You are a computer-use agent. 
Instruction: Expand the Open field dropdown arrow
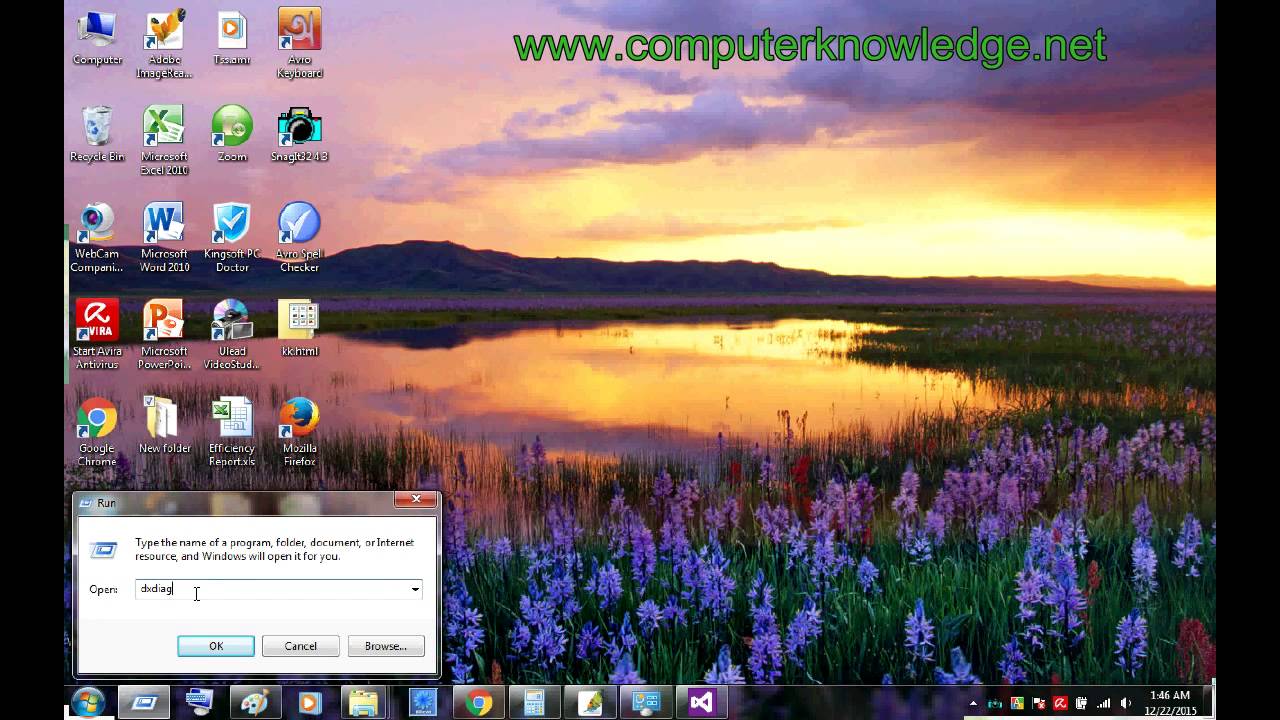[x=415, y=589]
